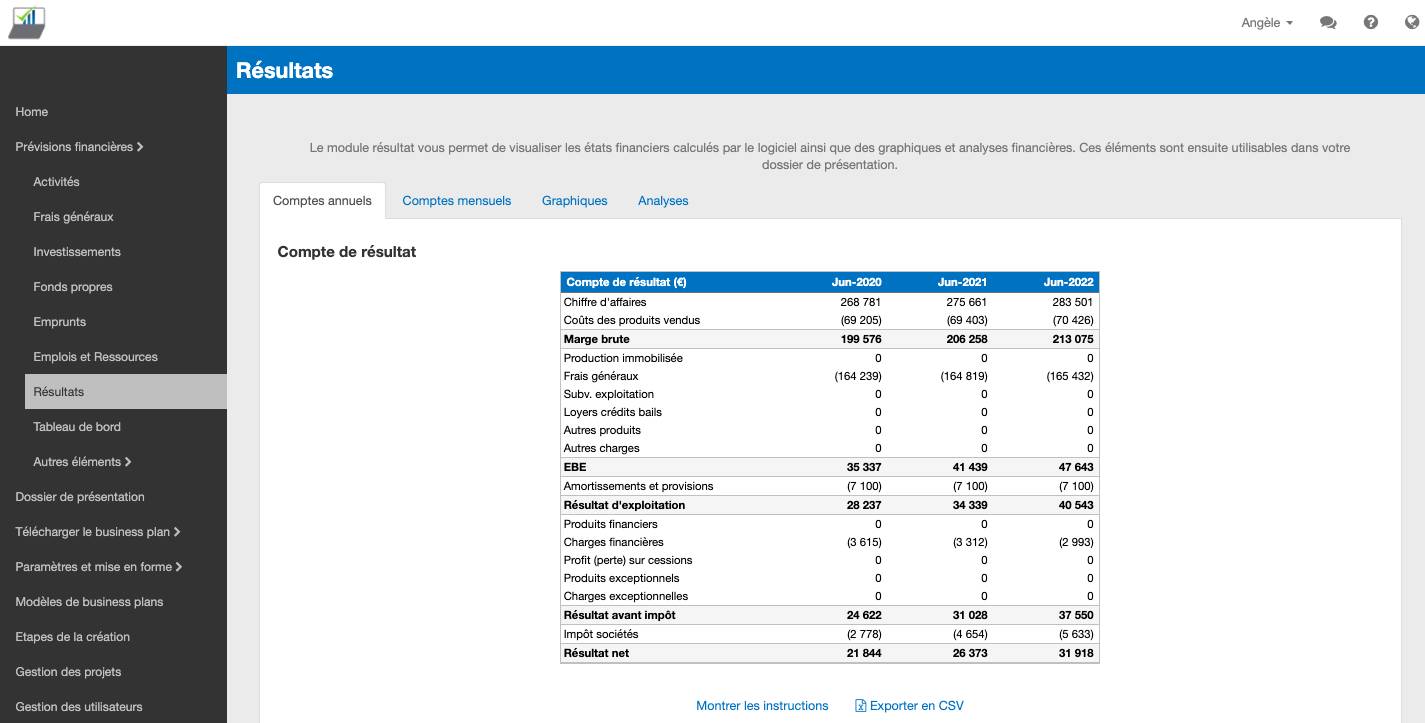Select the Comptes annuels tab

[322, 201]
